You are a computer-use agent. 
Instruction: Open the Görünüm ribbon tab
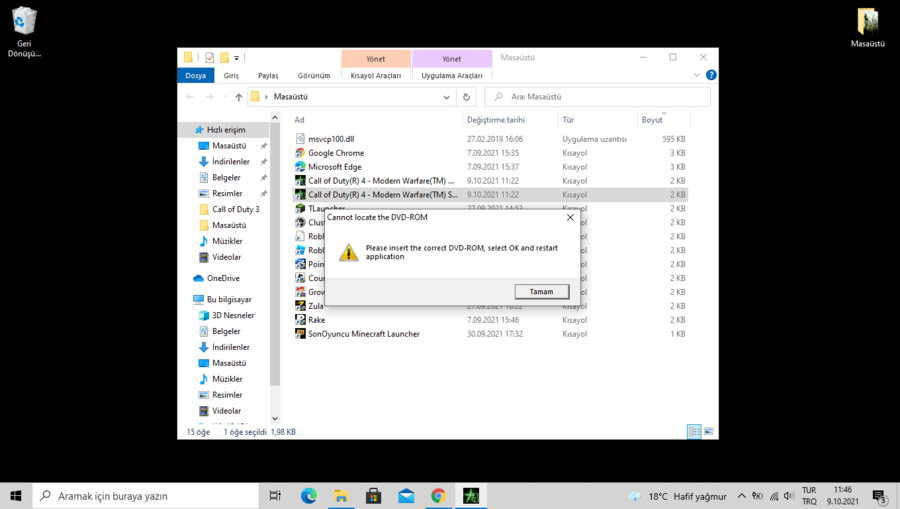coord(314,75)
